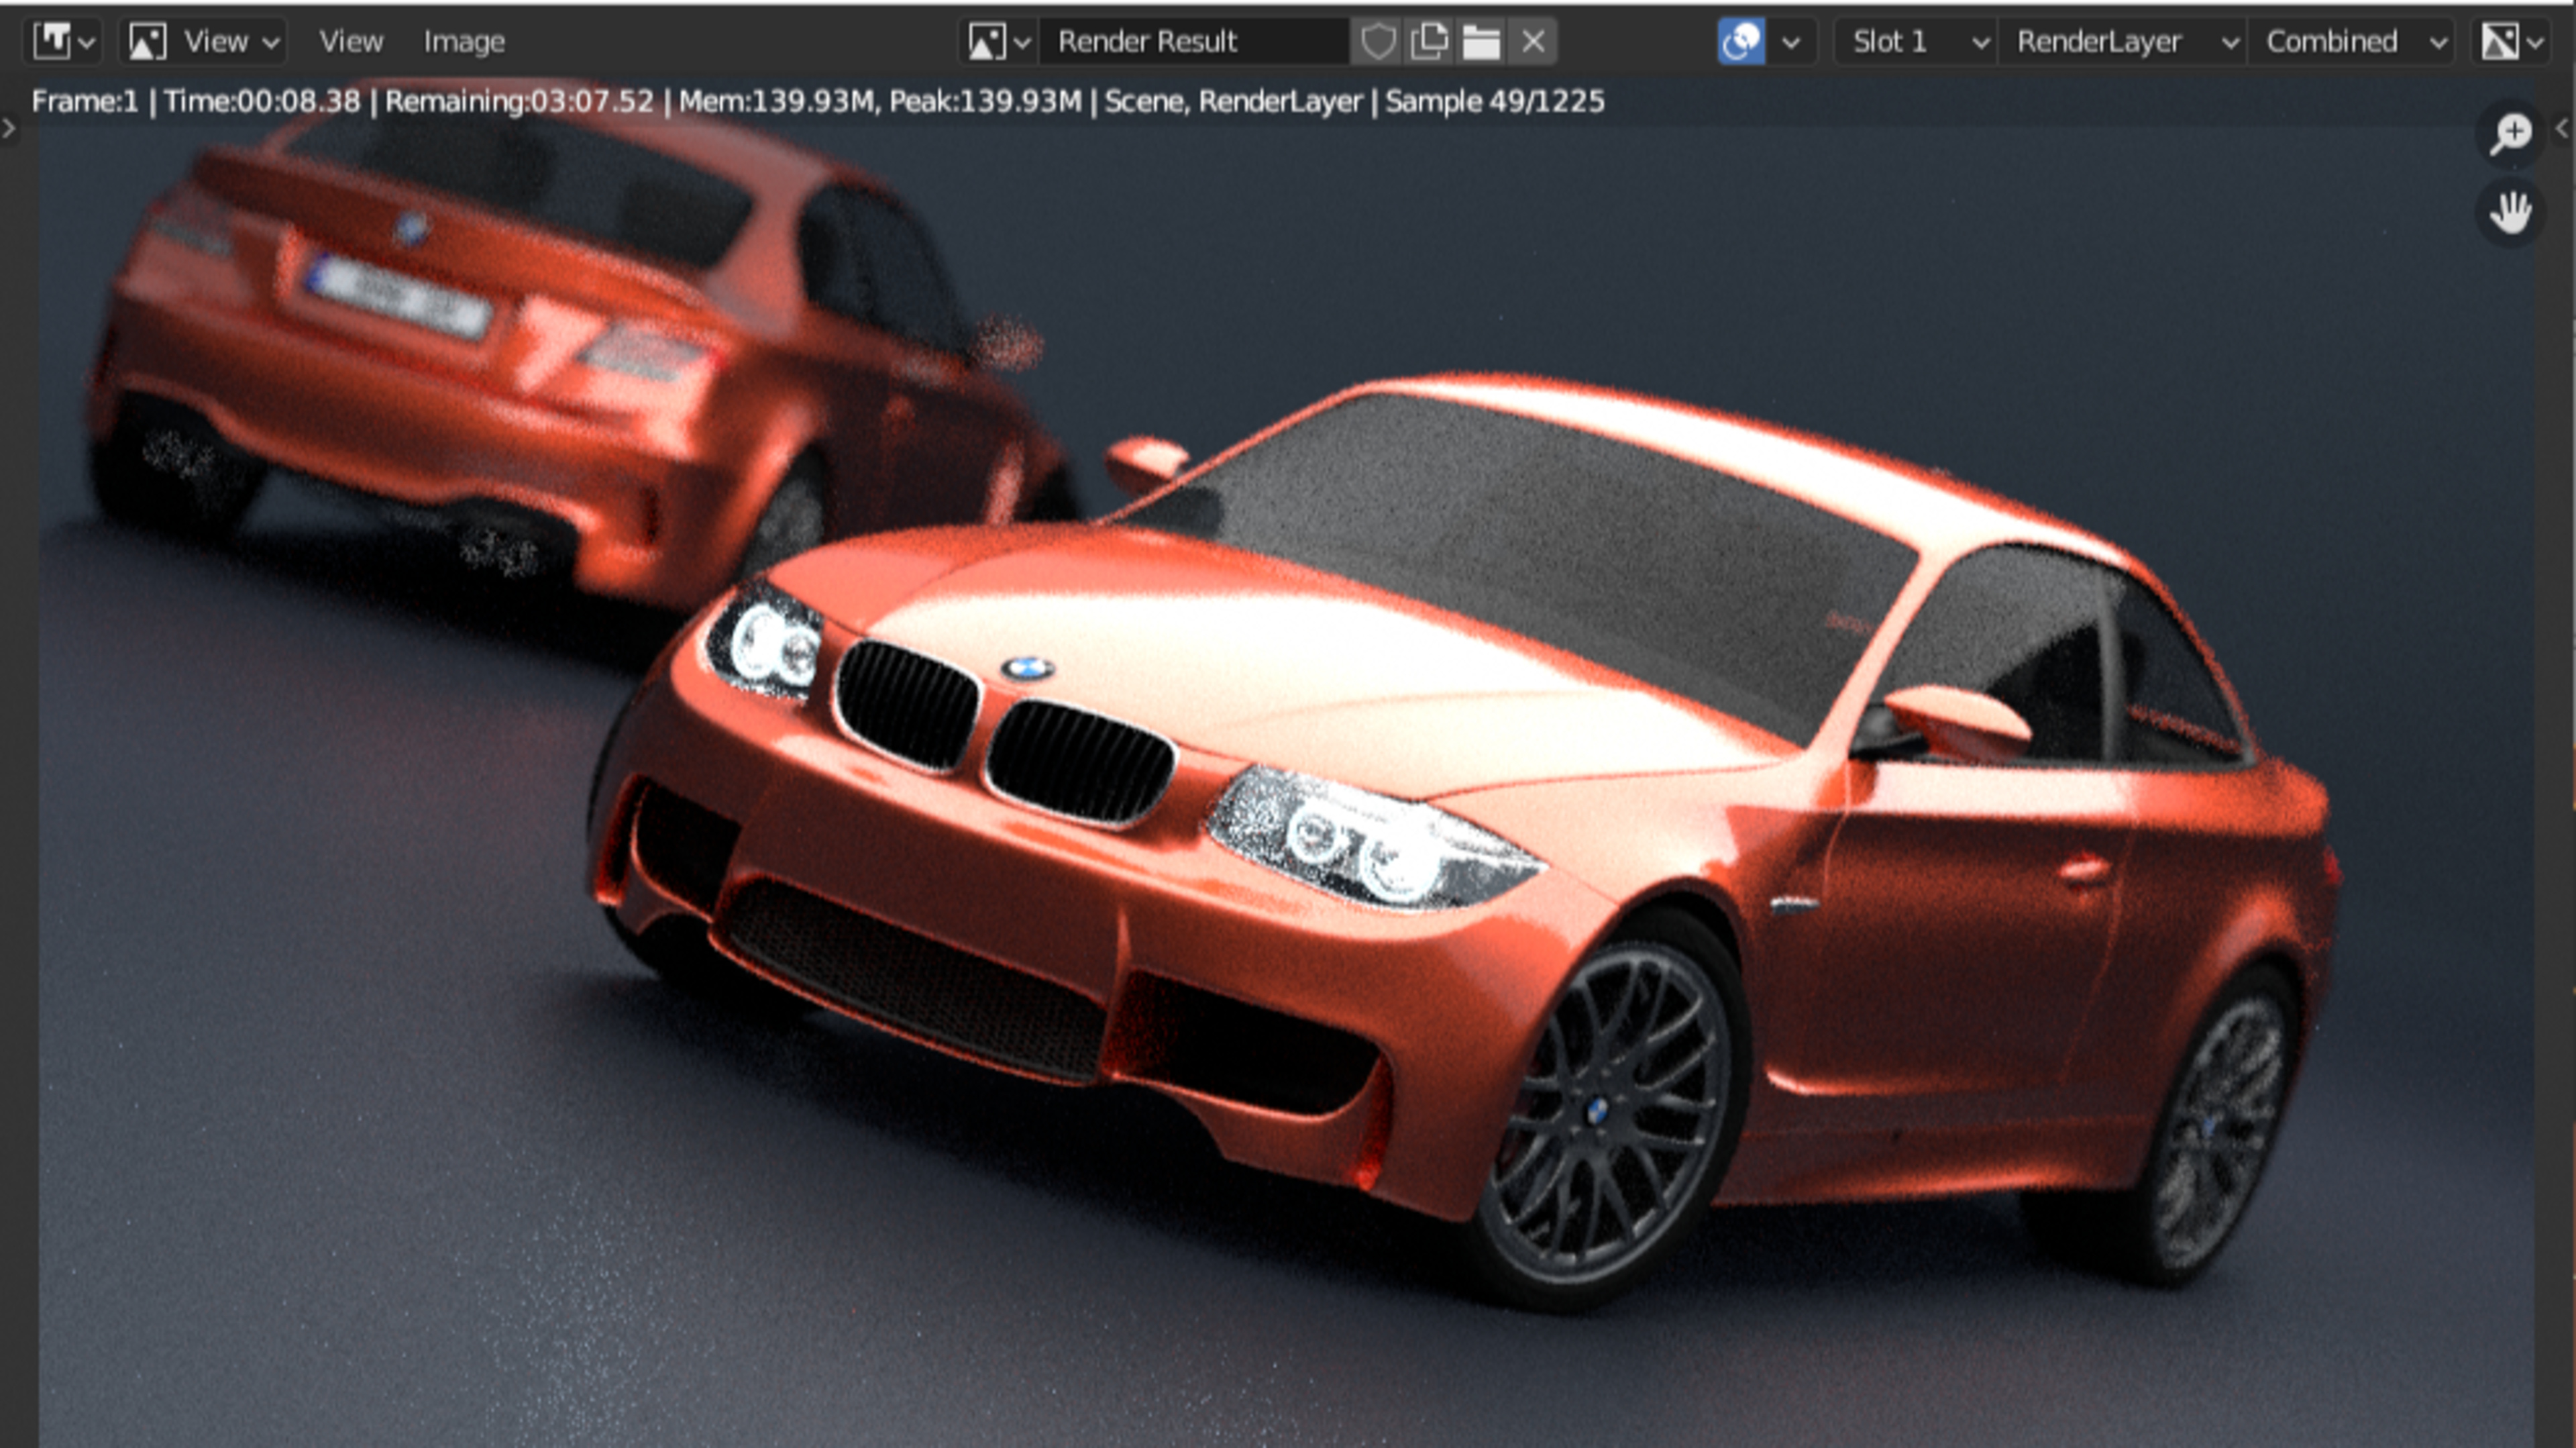Open an image using the folder icon
Image resolution: width=2576 pixels, height=1448 pixels.
click(1481, 42)
